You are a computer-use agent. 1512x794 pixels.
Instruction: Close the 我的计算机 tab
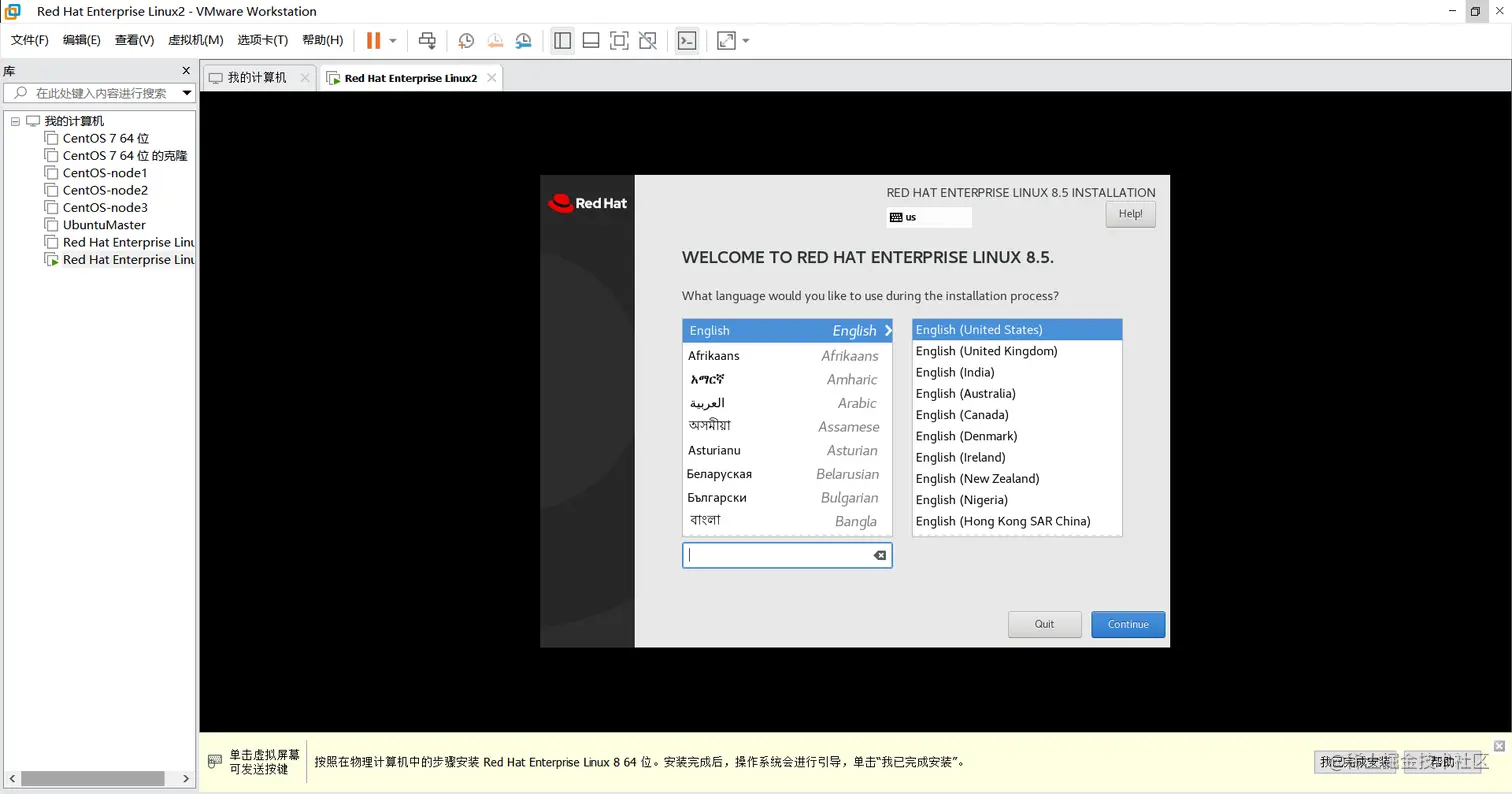point(305,78)
